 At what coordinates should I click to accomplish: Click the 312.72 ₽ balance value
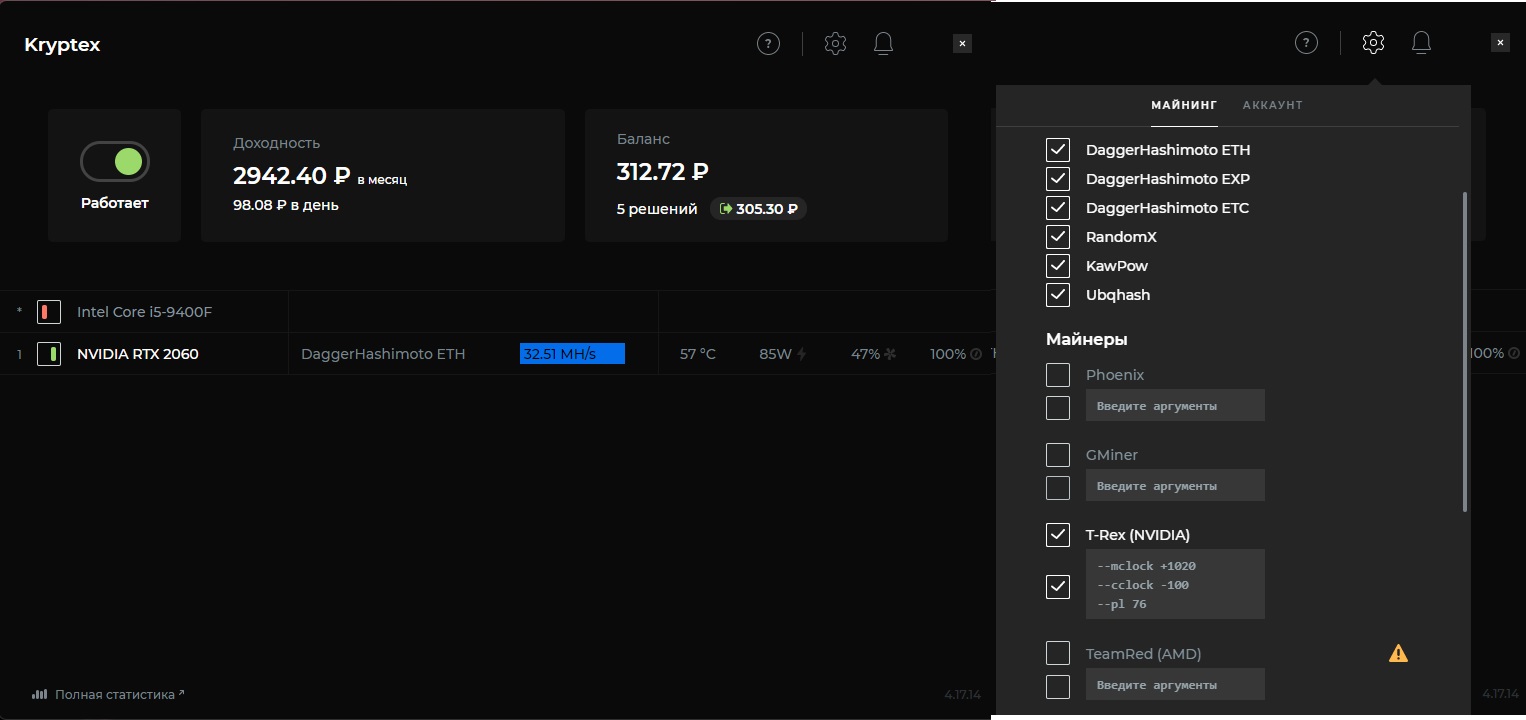[663, 172]
